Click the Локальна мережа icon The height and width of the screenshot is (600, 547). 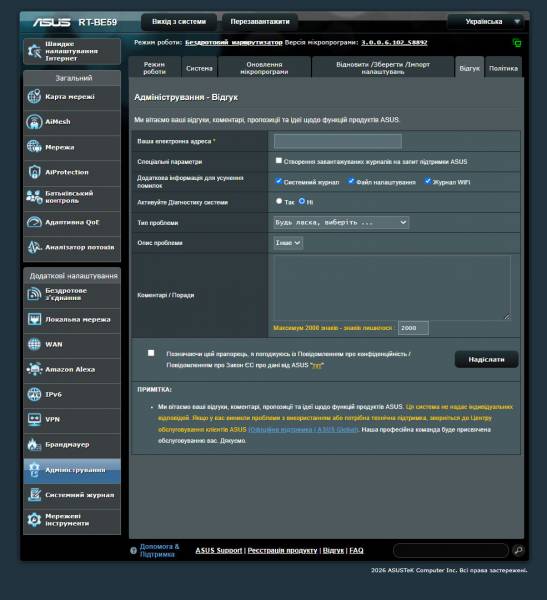point(34,319)
